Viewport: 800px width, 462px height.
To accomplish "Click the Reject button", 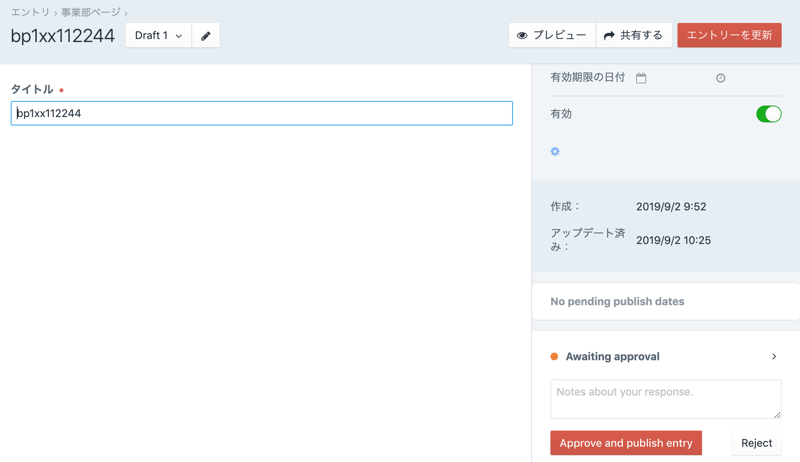I will pos(756,443).
